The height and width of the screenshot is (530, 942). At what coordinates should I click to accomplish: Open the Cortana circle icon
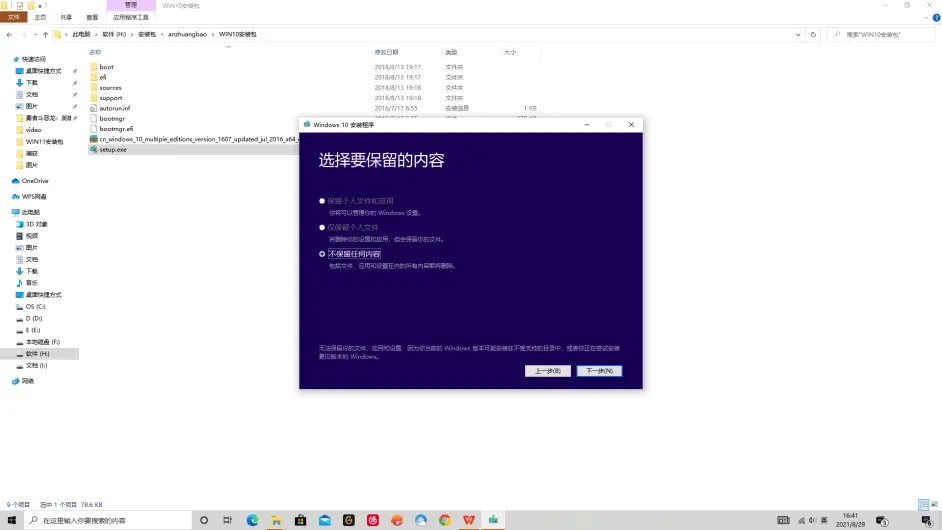tap(204, 520)
